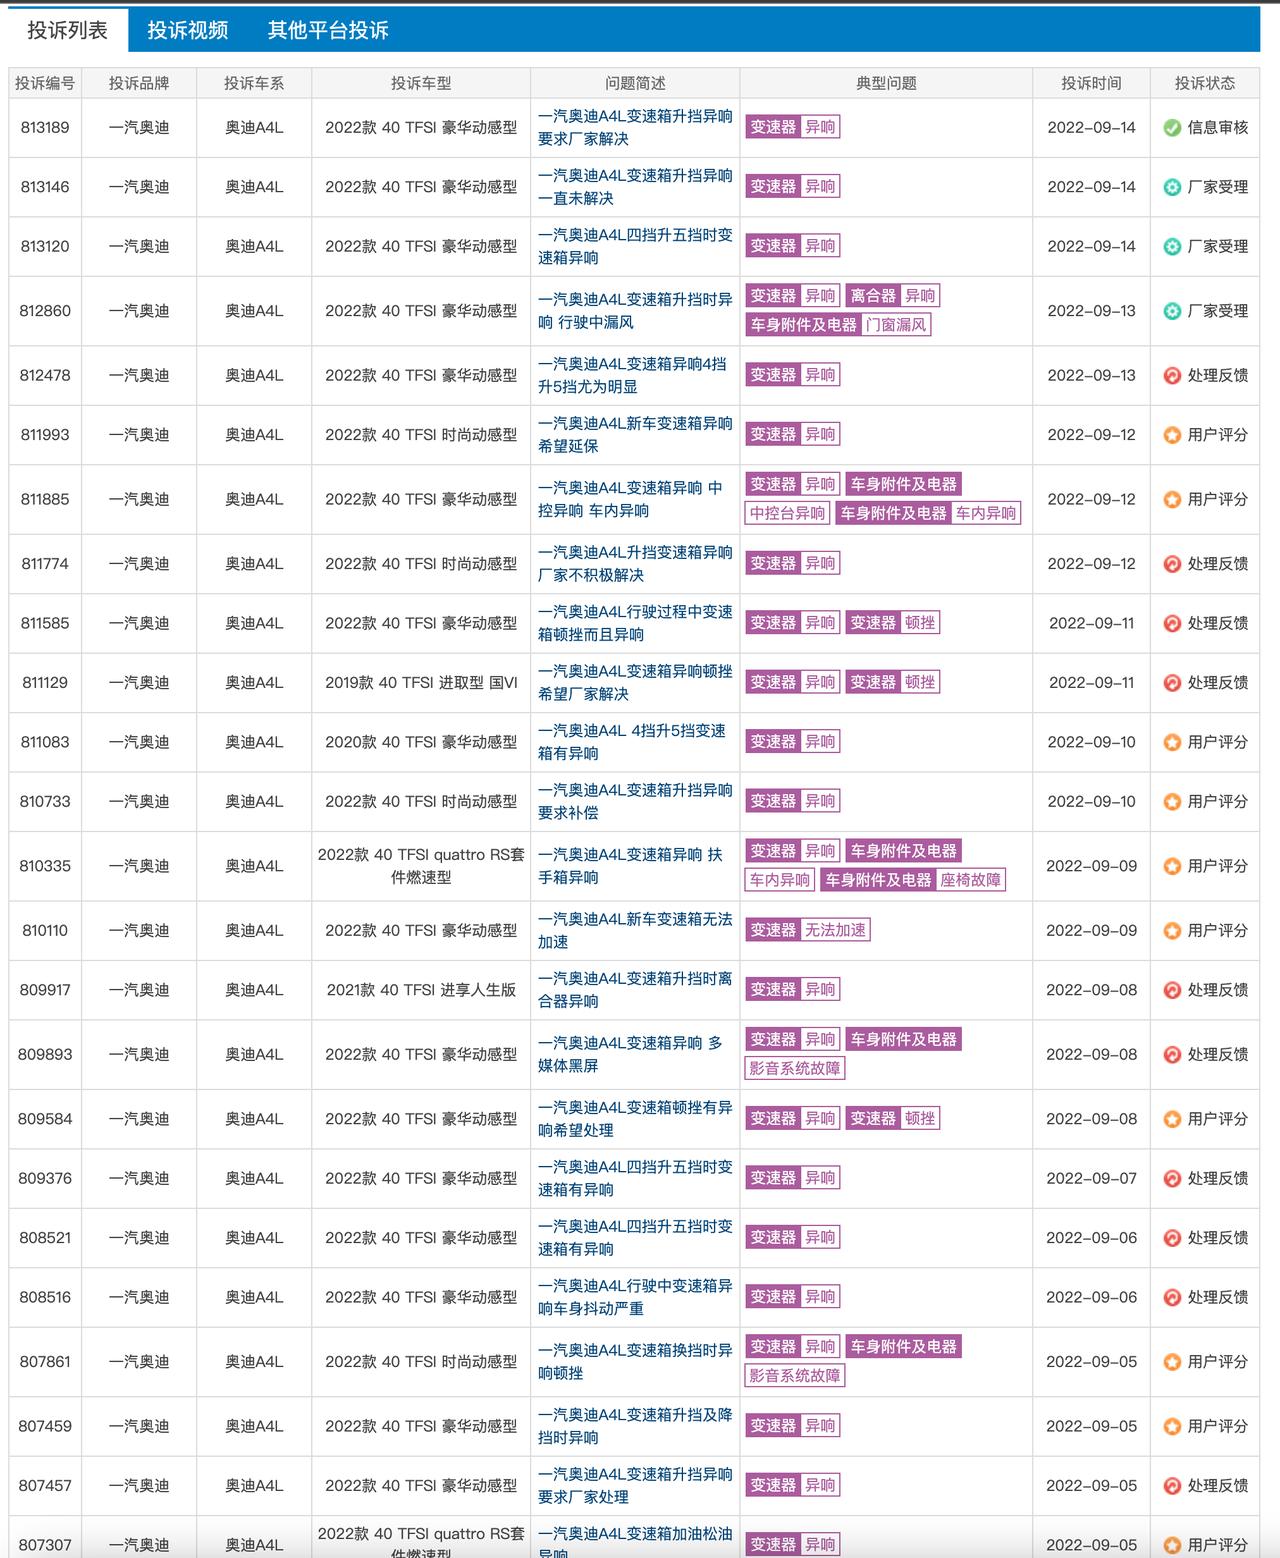Open complaint 新车变速箱无法加速
Screen dimensions: 1280x1558
(x=635, y=931)
